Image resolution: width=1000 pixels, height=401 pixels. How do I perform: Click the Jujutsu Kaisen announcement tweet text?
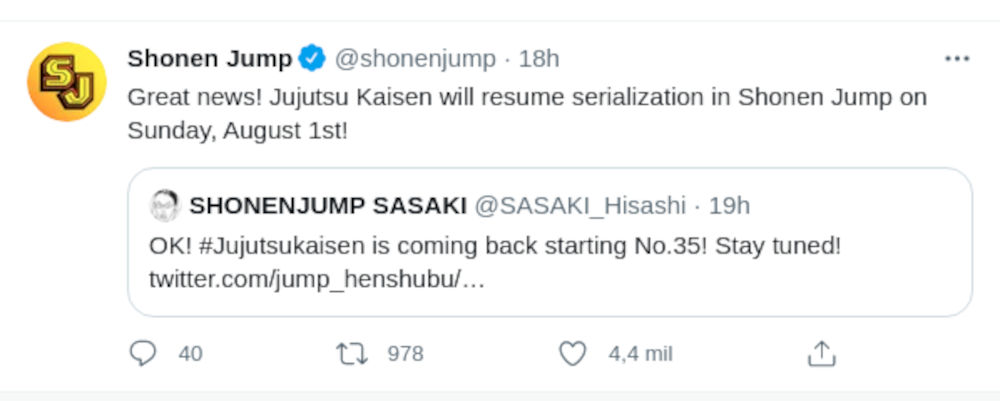[527, 113]
